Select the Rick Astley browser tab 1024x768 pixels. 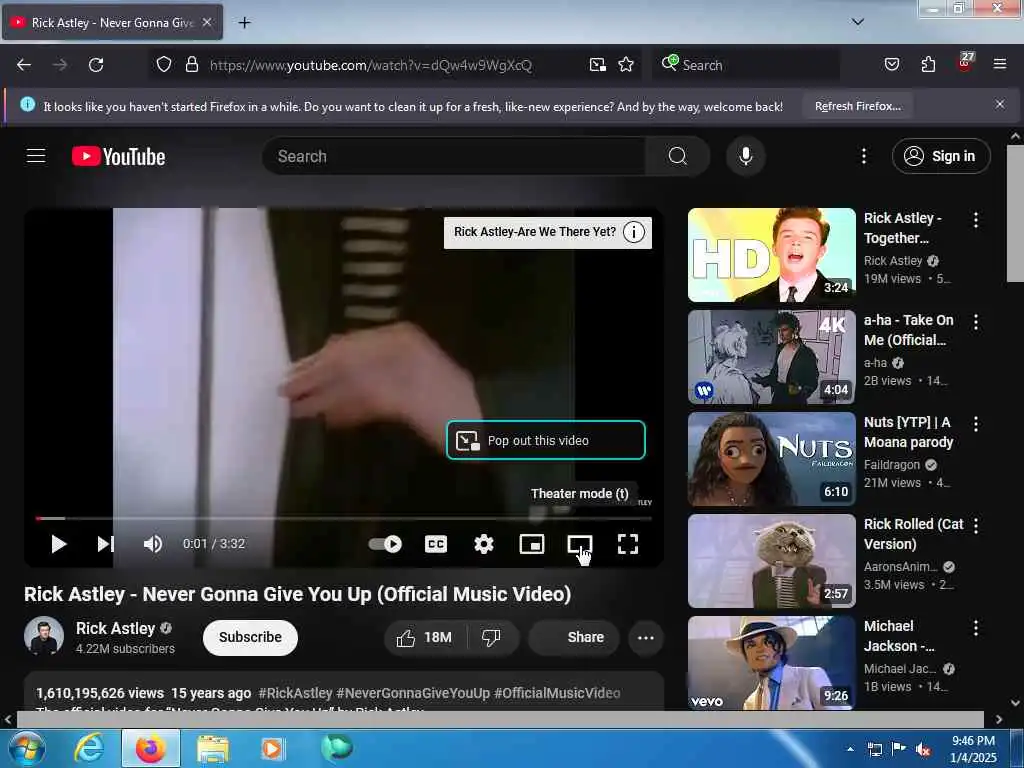[112, 22]
